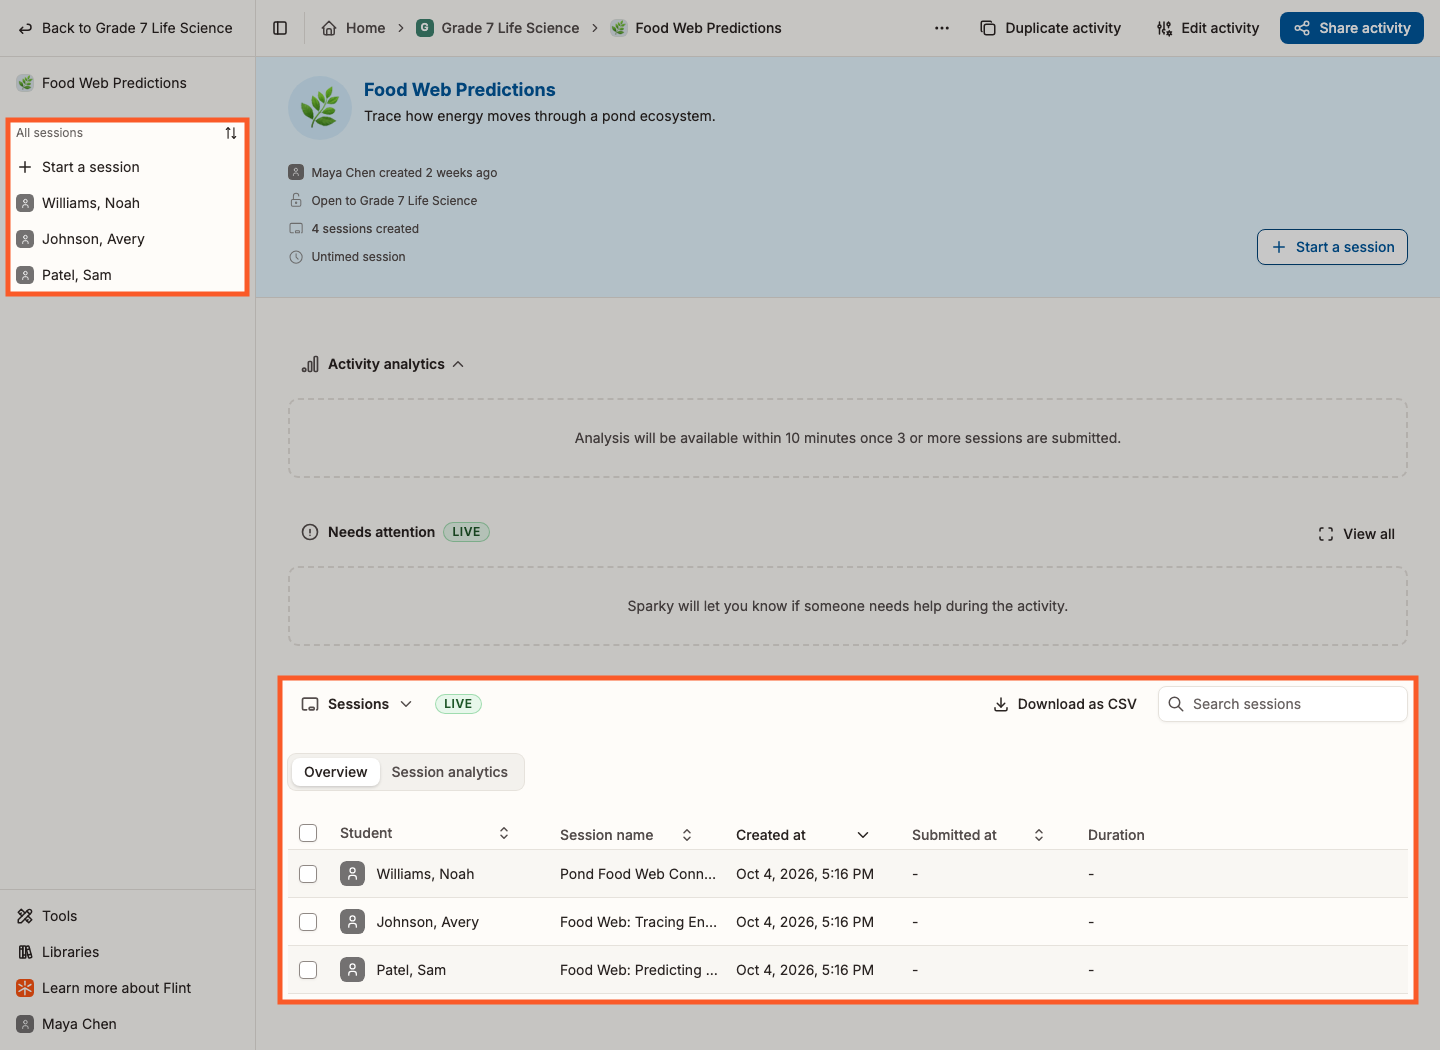The image size is (1440, 1050).
Task: Click the Sessions panel icon
Action: [x=310, y=704]
